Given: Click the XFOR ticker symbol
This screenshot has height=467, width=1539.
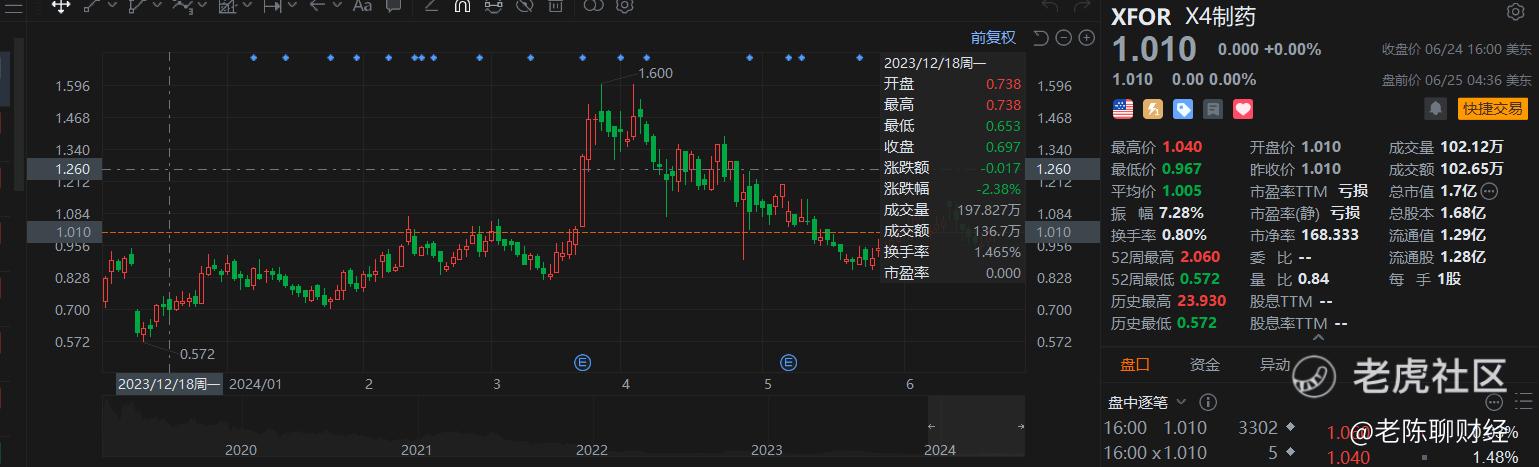Looking at the screenshot, I should tap(1142, 16).
